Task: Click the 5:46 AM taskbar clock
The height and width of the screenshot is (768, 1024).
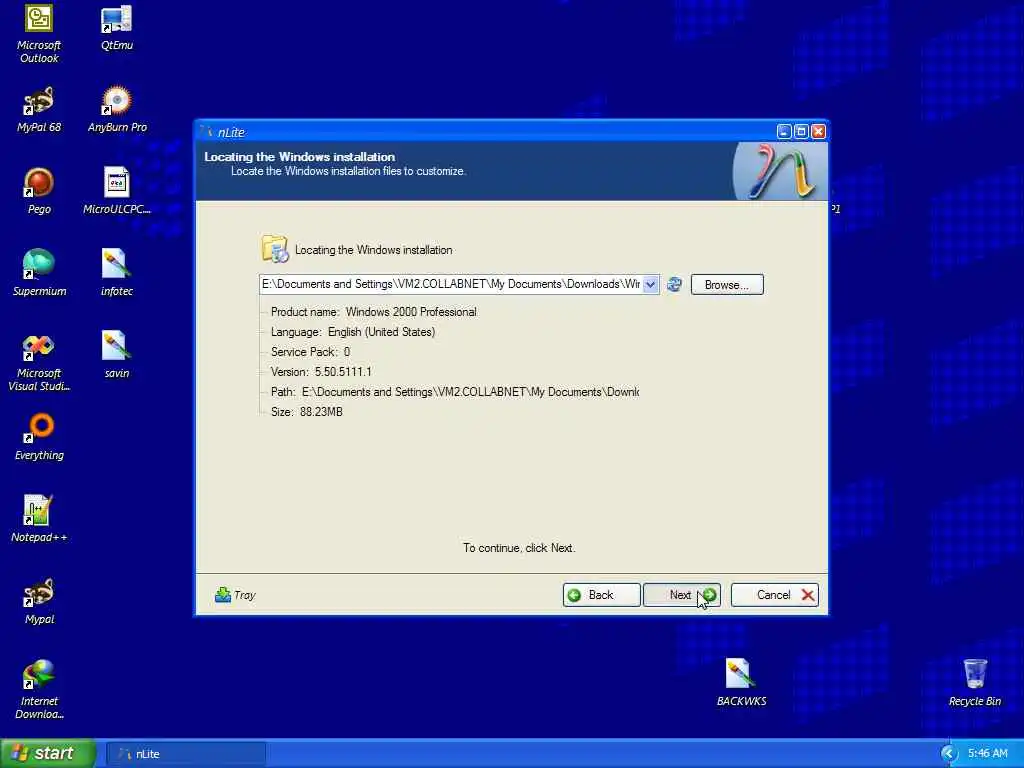Action: pyautogui.click(x=987, y=754)
